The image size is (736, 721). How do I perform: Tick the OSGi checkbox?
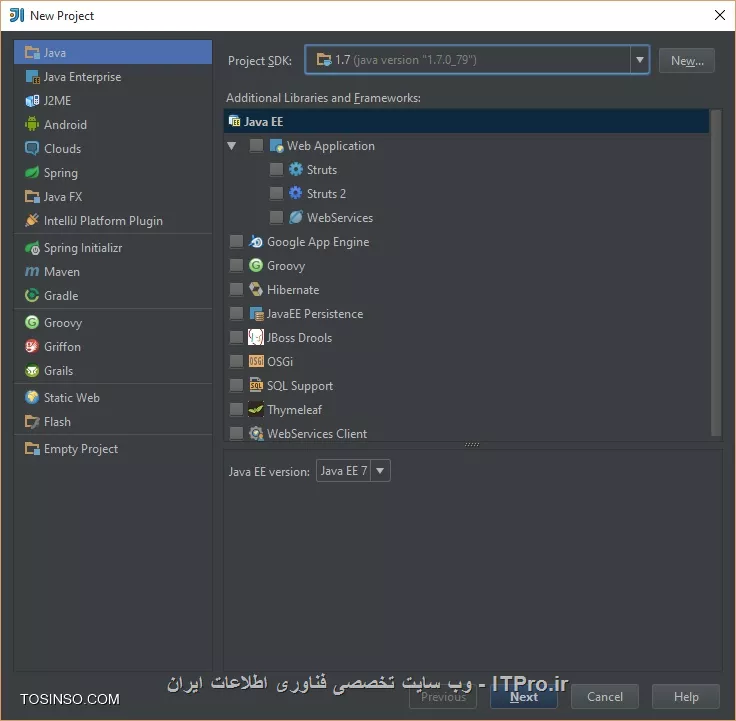236,361
